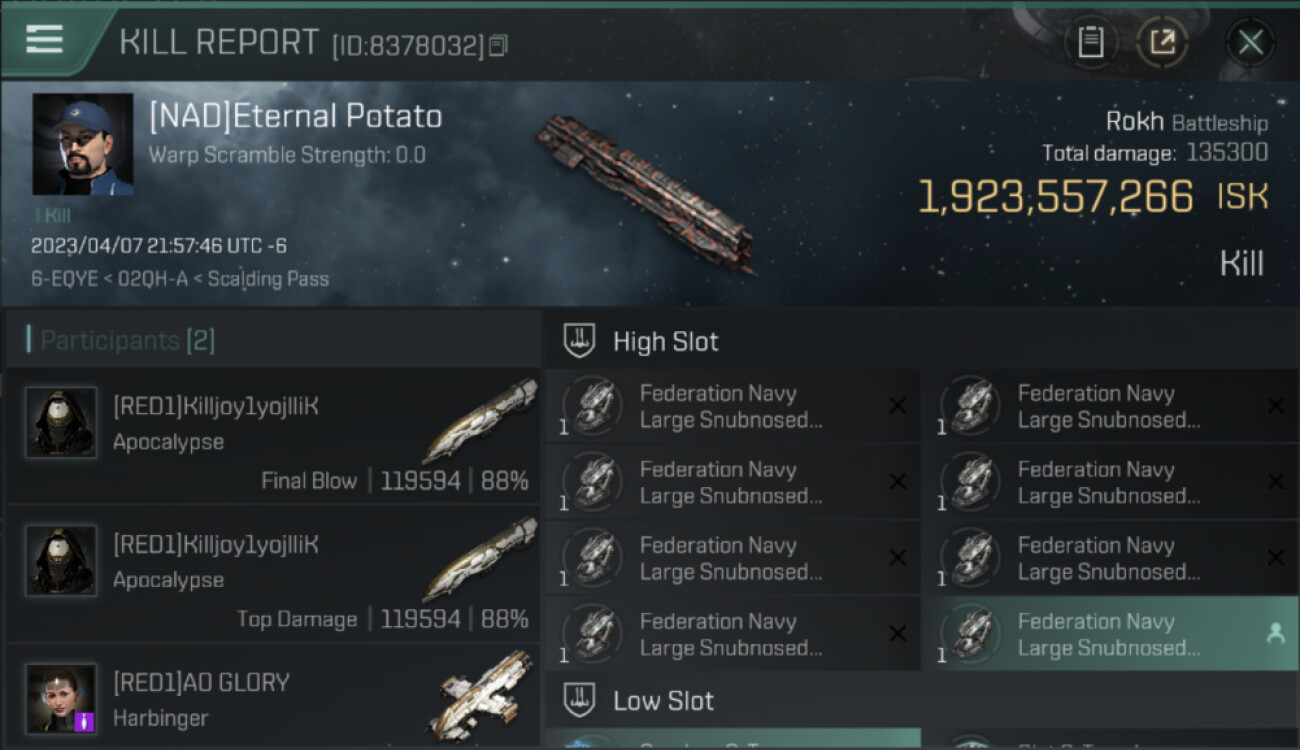Open the hamburger menu at top left
This screenshot has width=1300, height=750.
(x=44, y=39)
